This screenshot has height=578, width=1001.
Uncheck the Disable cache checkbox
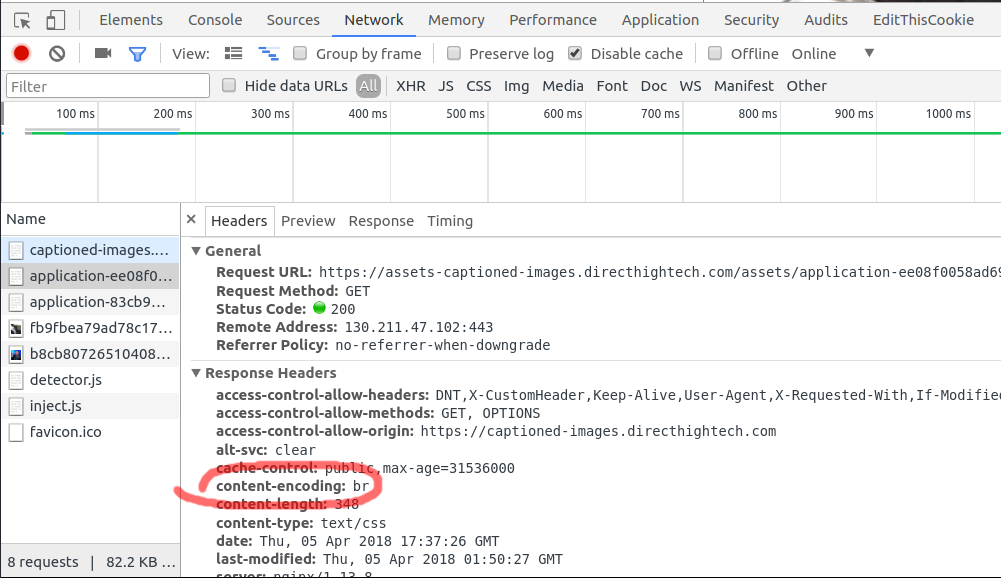pyautogui.click(x=575, y=54)
